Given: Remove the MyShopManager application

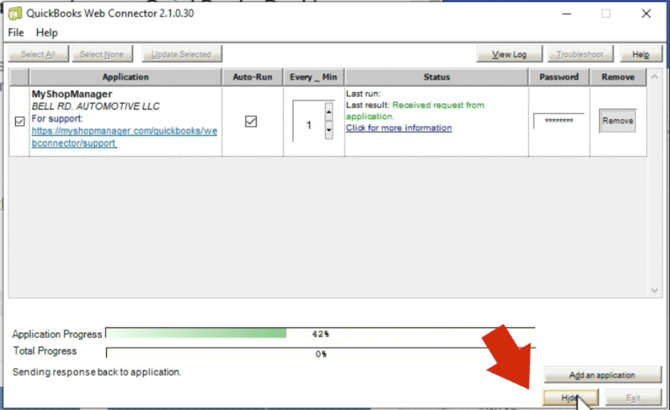Looking at the screenshot, I should click(x=617, y=121).
